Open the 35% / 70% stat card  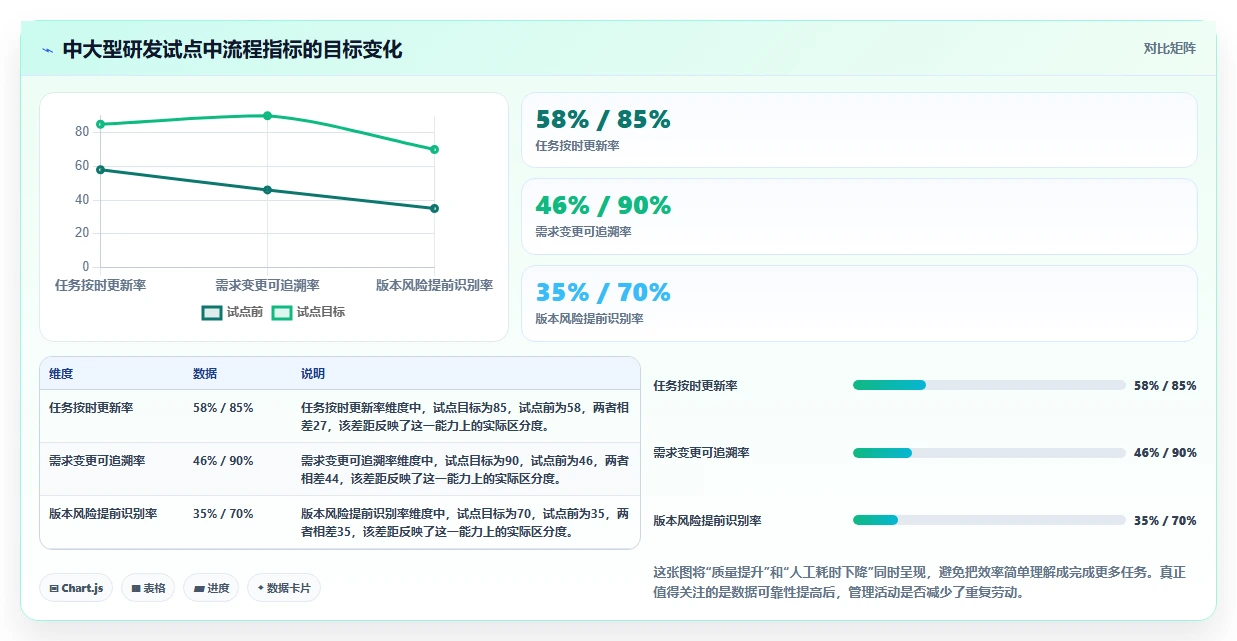point(859,303)
